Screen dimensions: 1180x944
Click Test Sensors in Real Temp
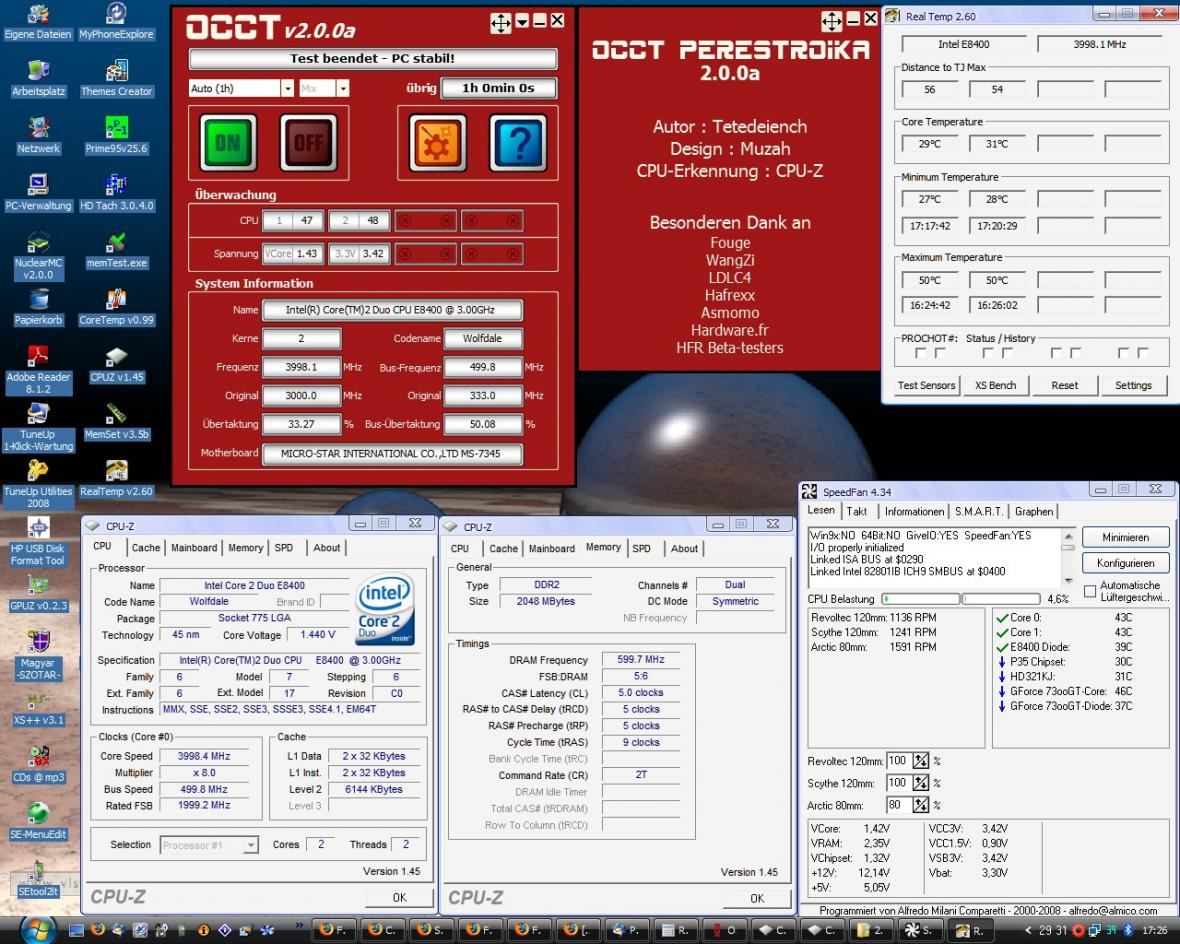(x=926, y=385)
